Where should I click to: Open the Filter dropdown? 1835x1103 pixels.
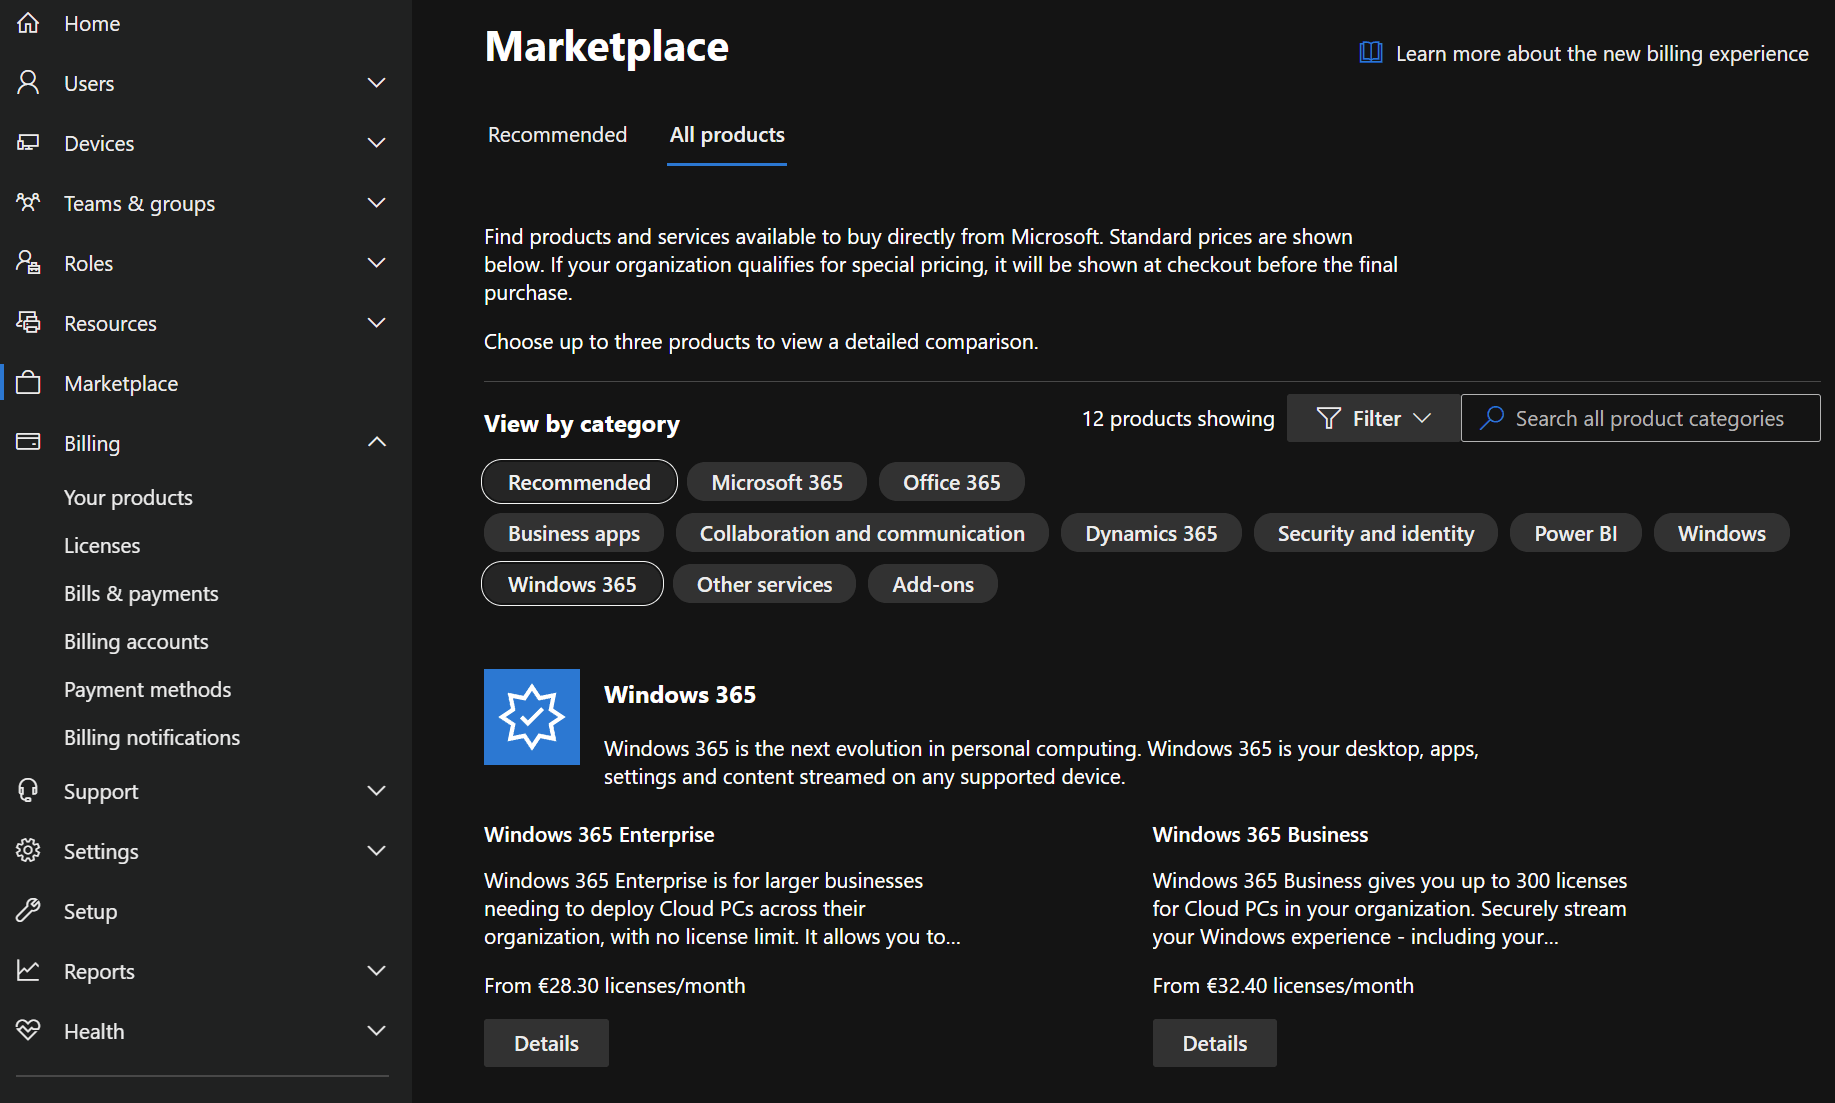1373,418
